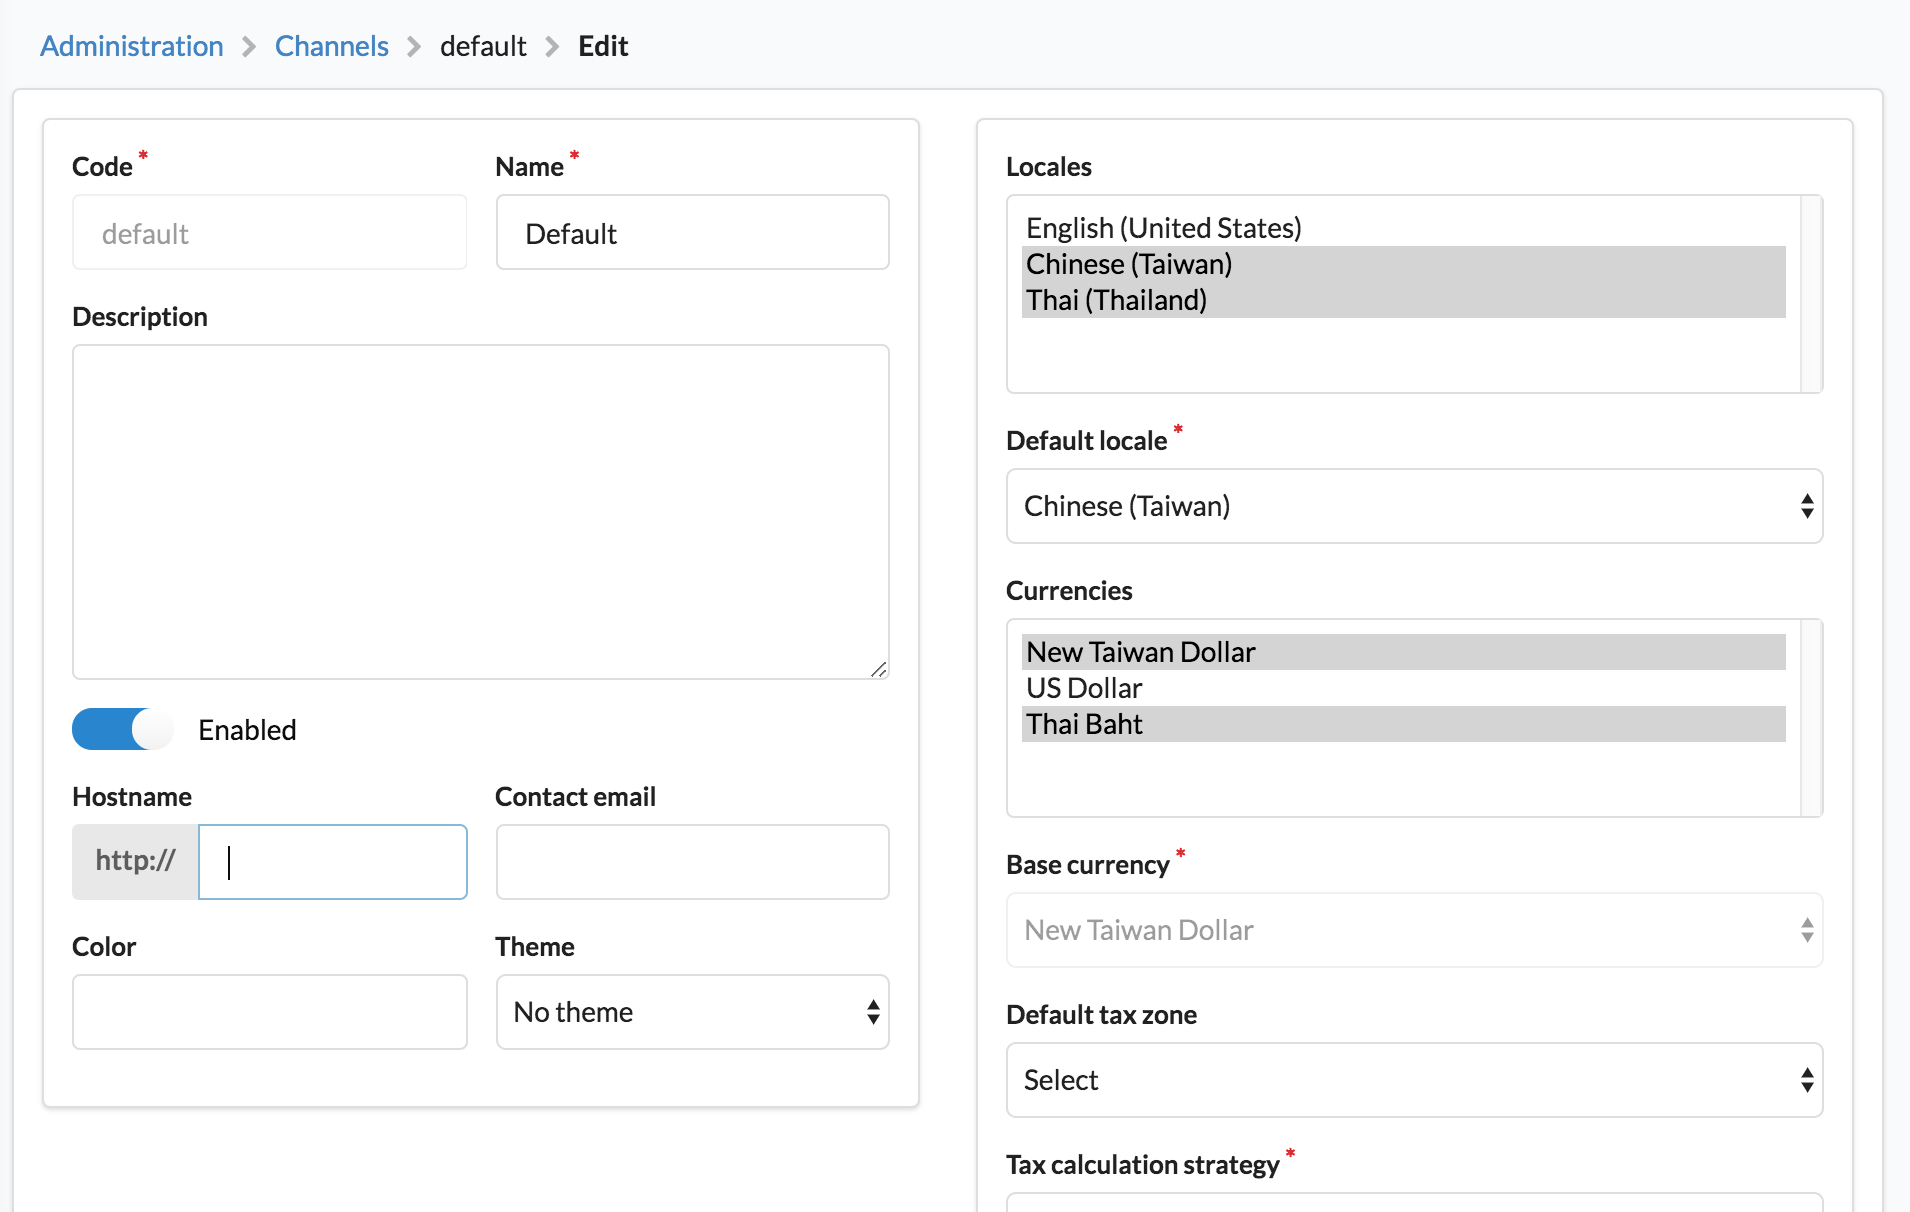Viewport: 1910px width, 1212px height.
Task: Click the Color input field
Action: pyautogui.click(x=269, y=1012)
